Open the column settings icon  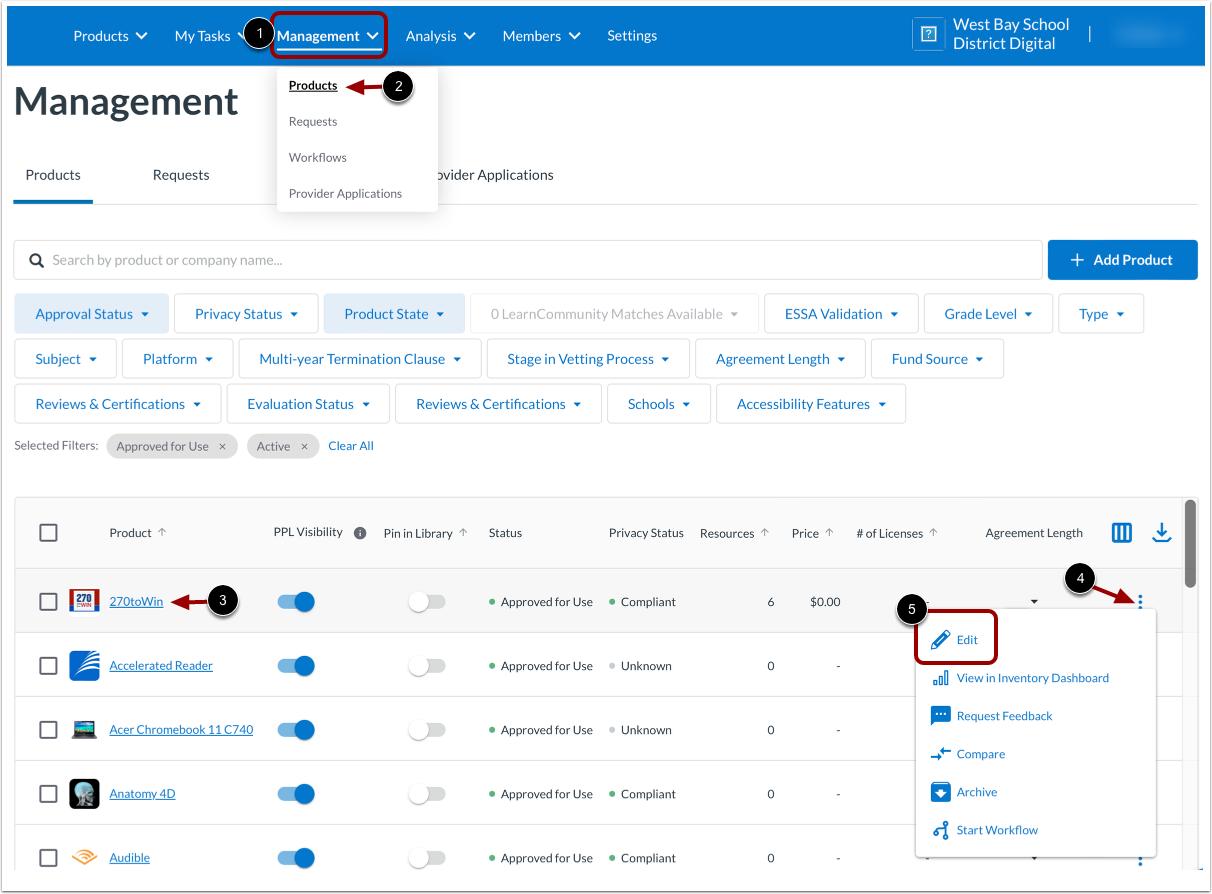[x=1121, y=533]
